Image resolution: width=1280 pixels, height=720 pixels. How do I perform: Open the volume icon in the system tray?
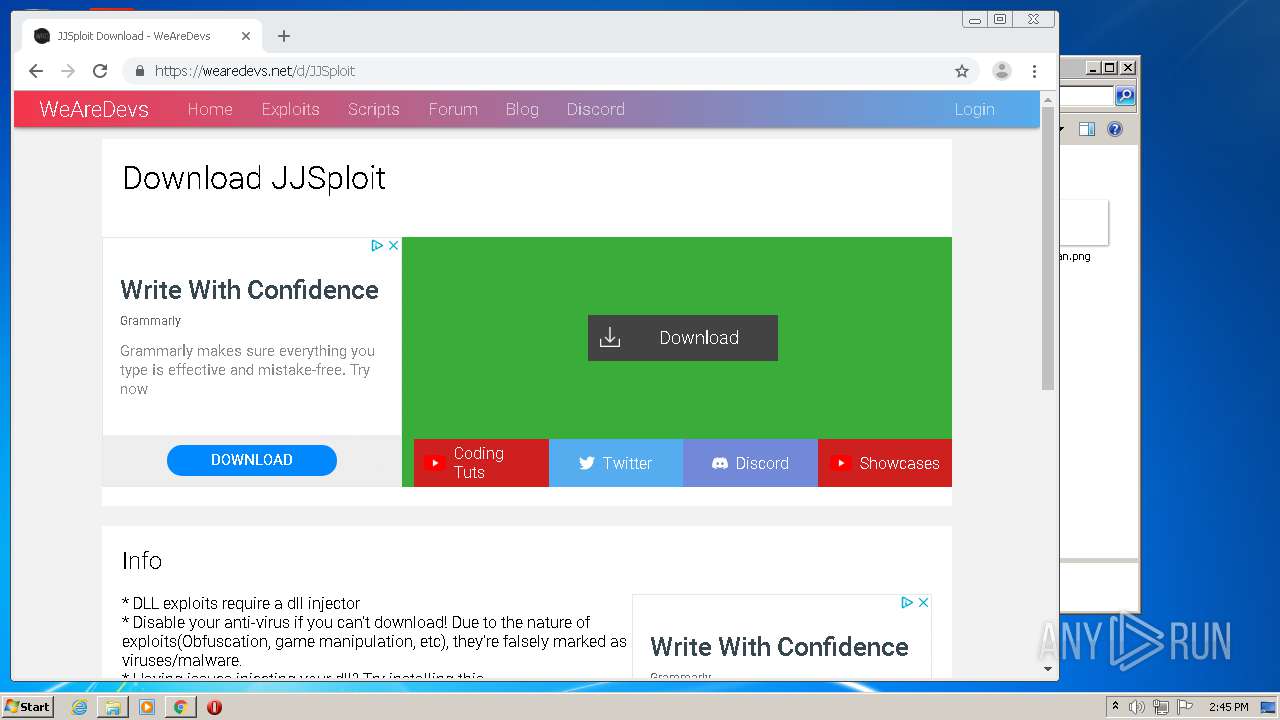(x=1137, y=707)
